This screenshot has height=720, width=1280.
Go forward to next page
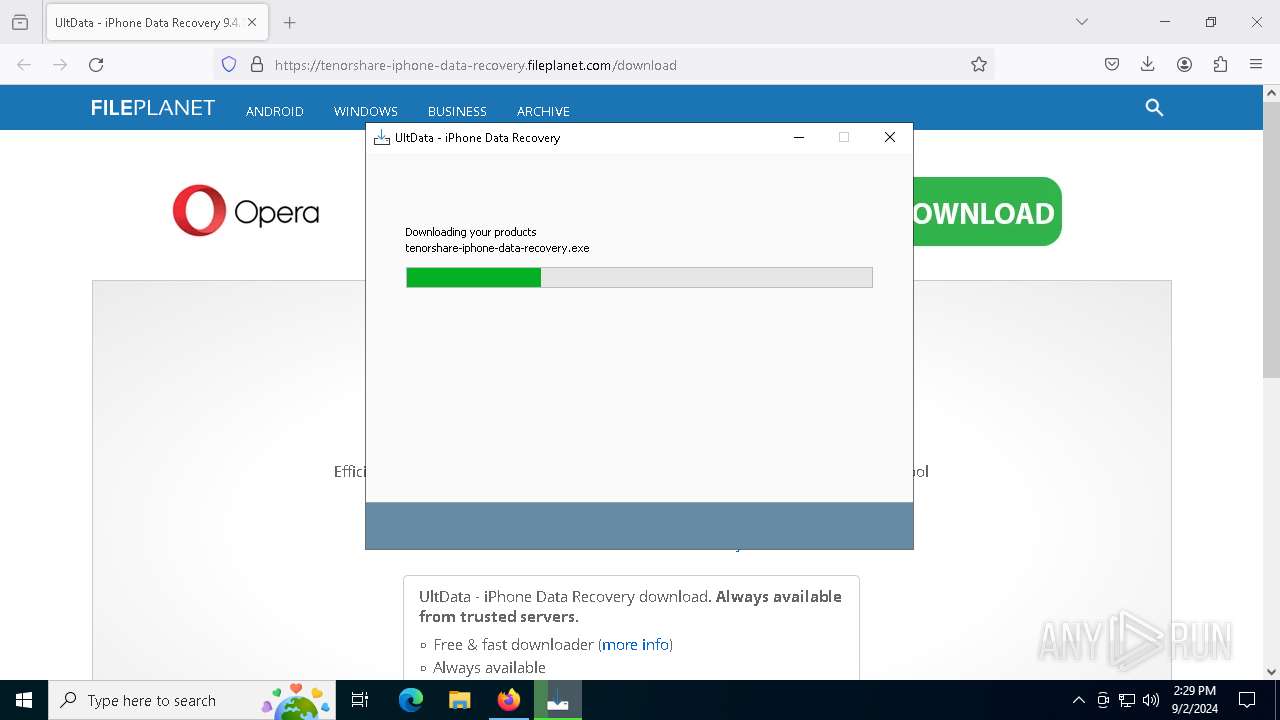[x=60, y=65]
